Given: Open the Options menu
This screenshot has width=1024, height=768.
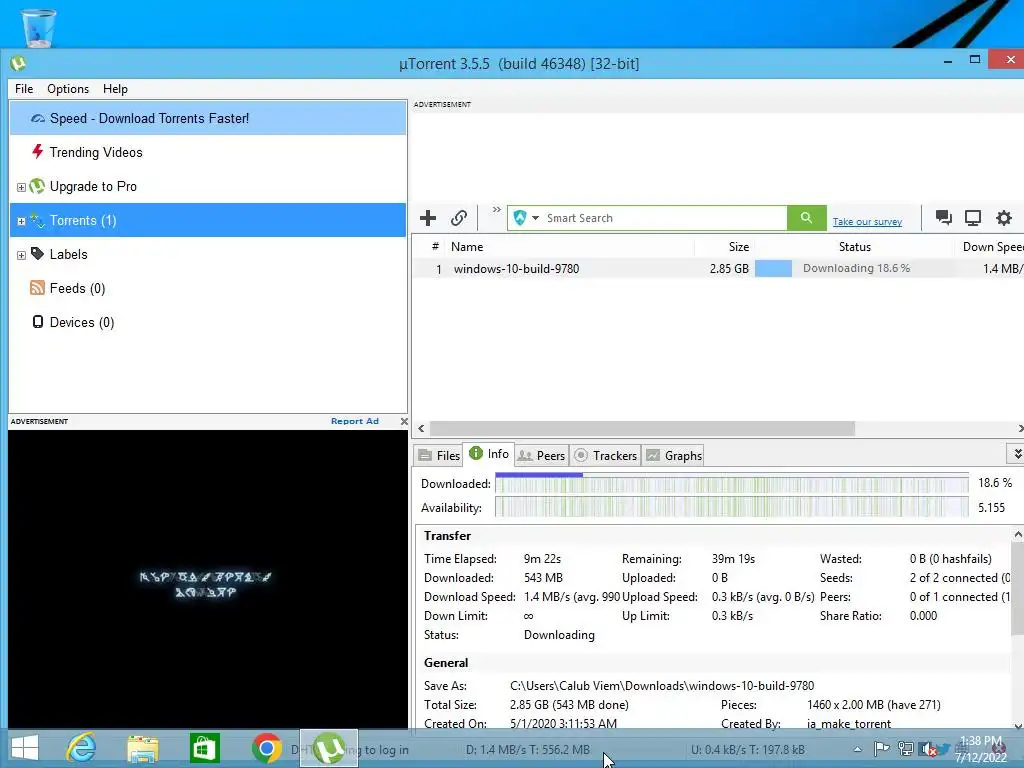Looking at the screenshot, I should pos(68,89).
